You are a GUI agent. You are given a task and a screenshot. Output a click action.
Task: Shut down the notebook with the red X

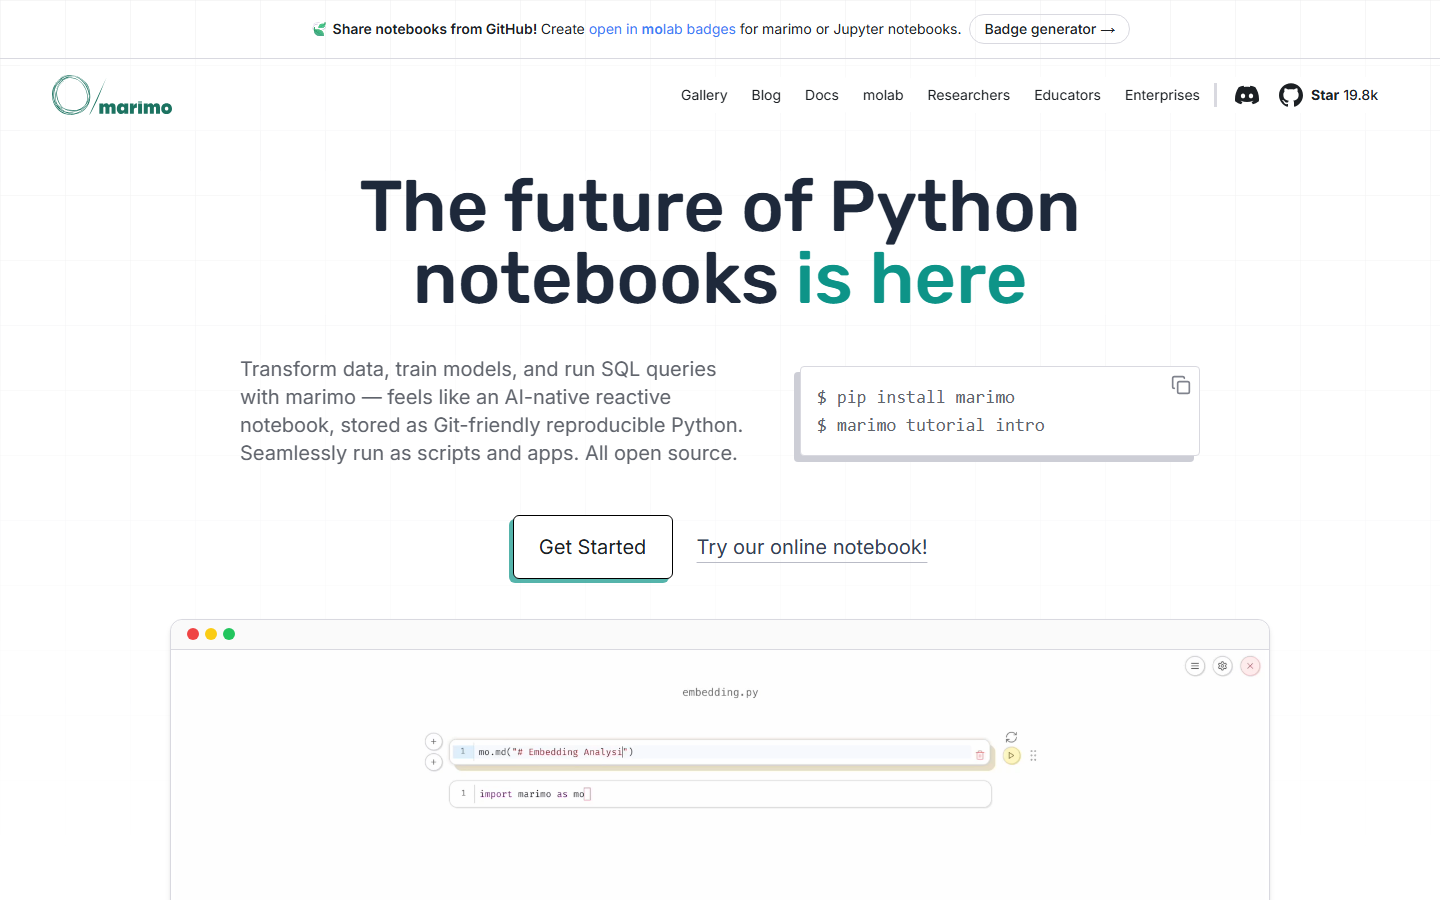[1250, 665]
